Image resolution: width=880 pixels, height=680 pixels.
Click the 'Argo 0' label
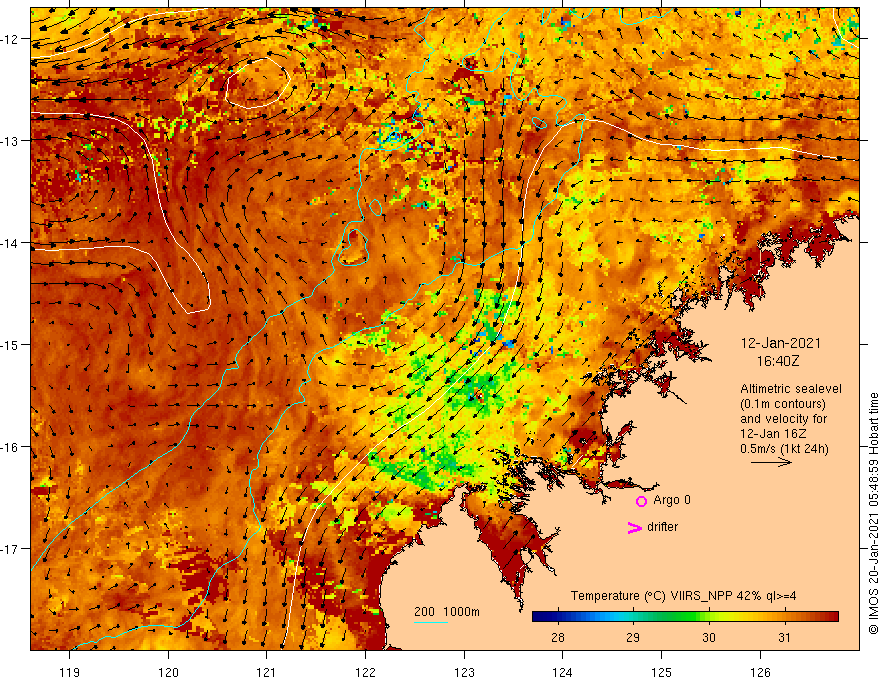[672, 500]
